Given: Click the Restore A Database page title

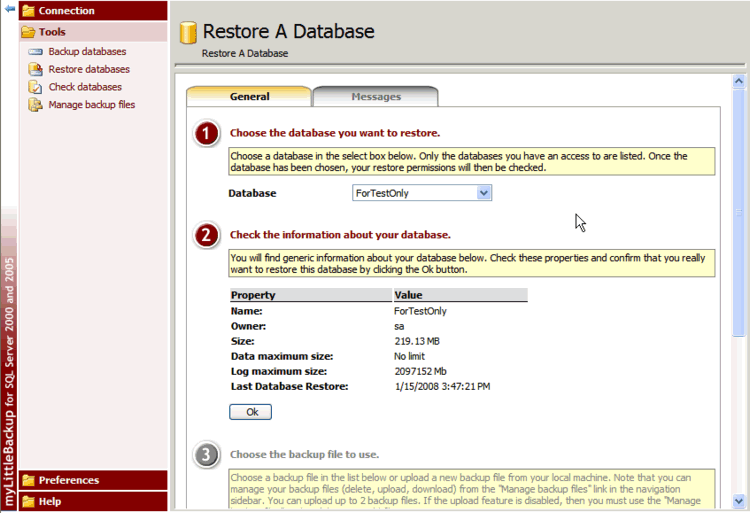Looking at the screenshot, I should [288, 32].
